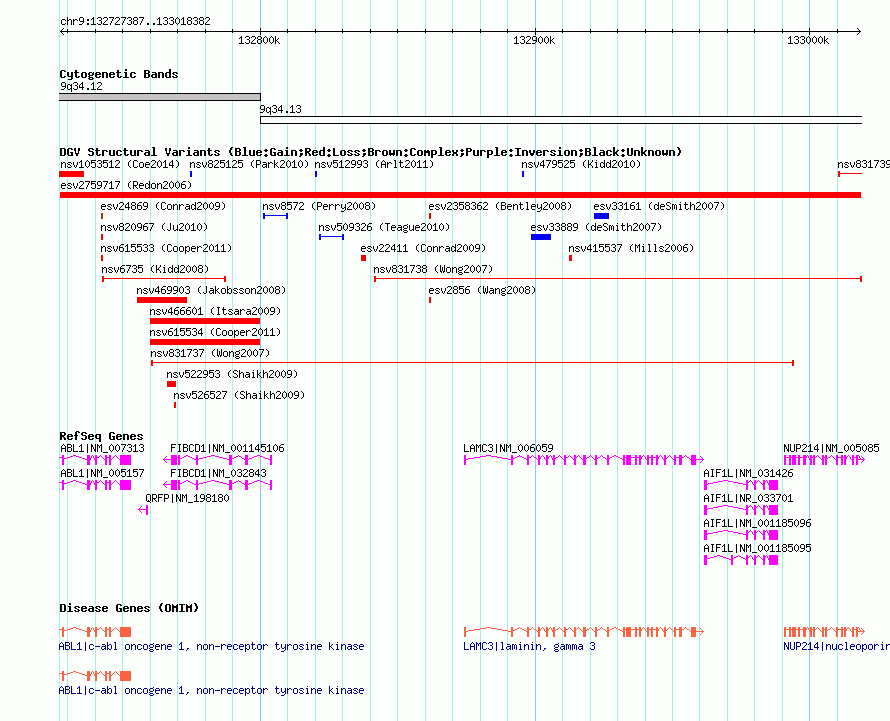
Task: Click the Cytogenetic Bands track title
Action: [119, 74]
